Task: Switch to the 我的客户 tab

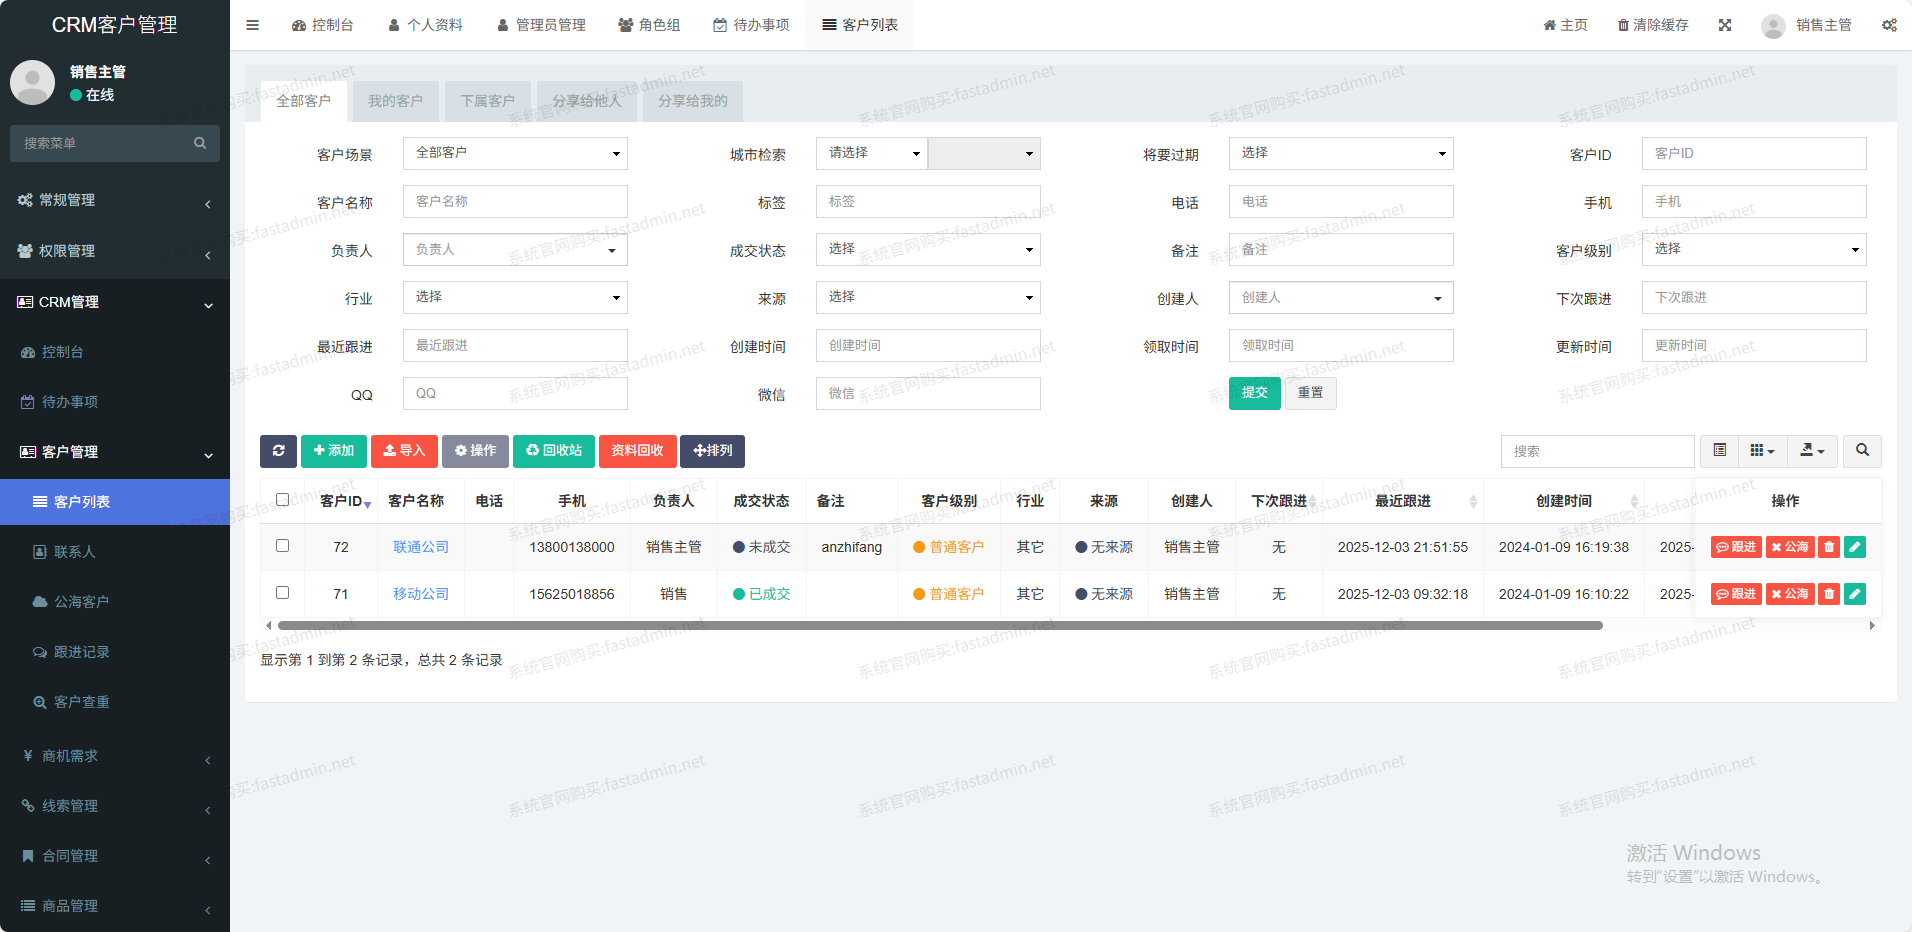Action: 395,101
